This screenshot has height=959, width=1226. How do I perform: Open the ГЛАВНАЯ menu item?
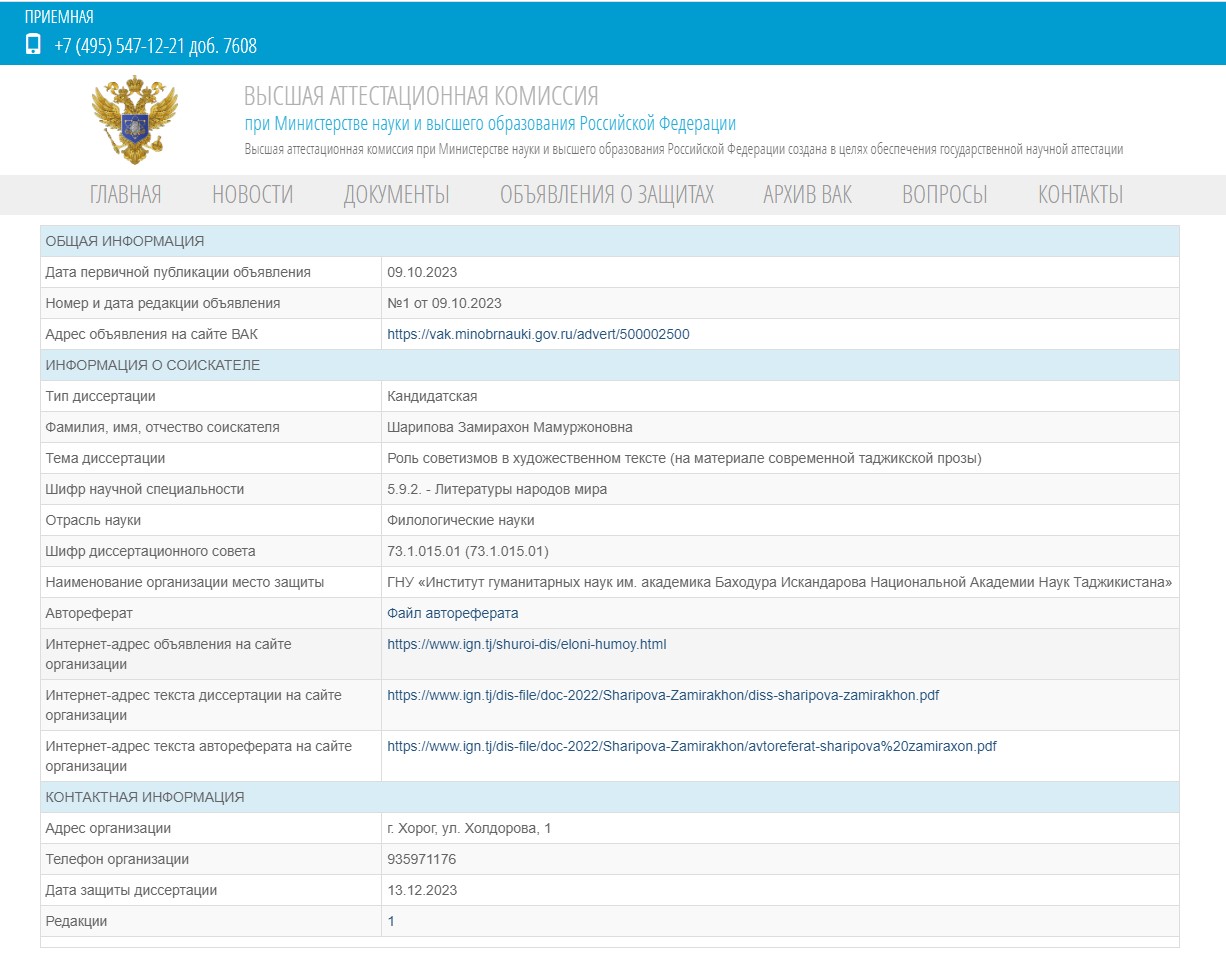pos(125,195)
